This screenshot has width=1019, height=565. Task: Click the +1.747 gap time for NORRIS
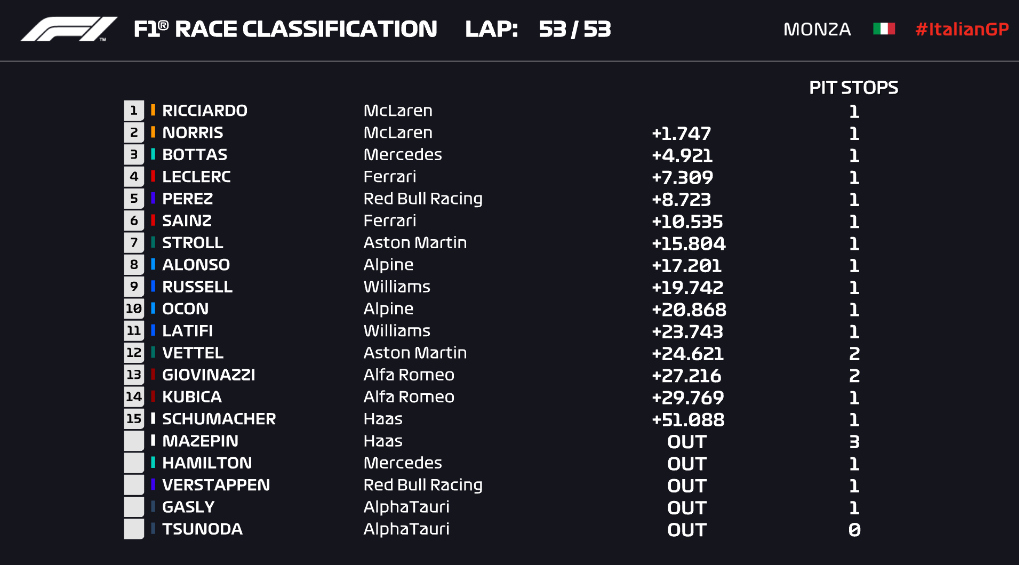[681, 133]
